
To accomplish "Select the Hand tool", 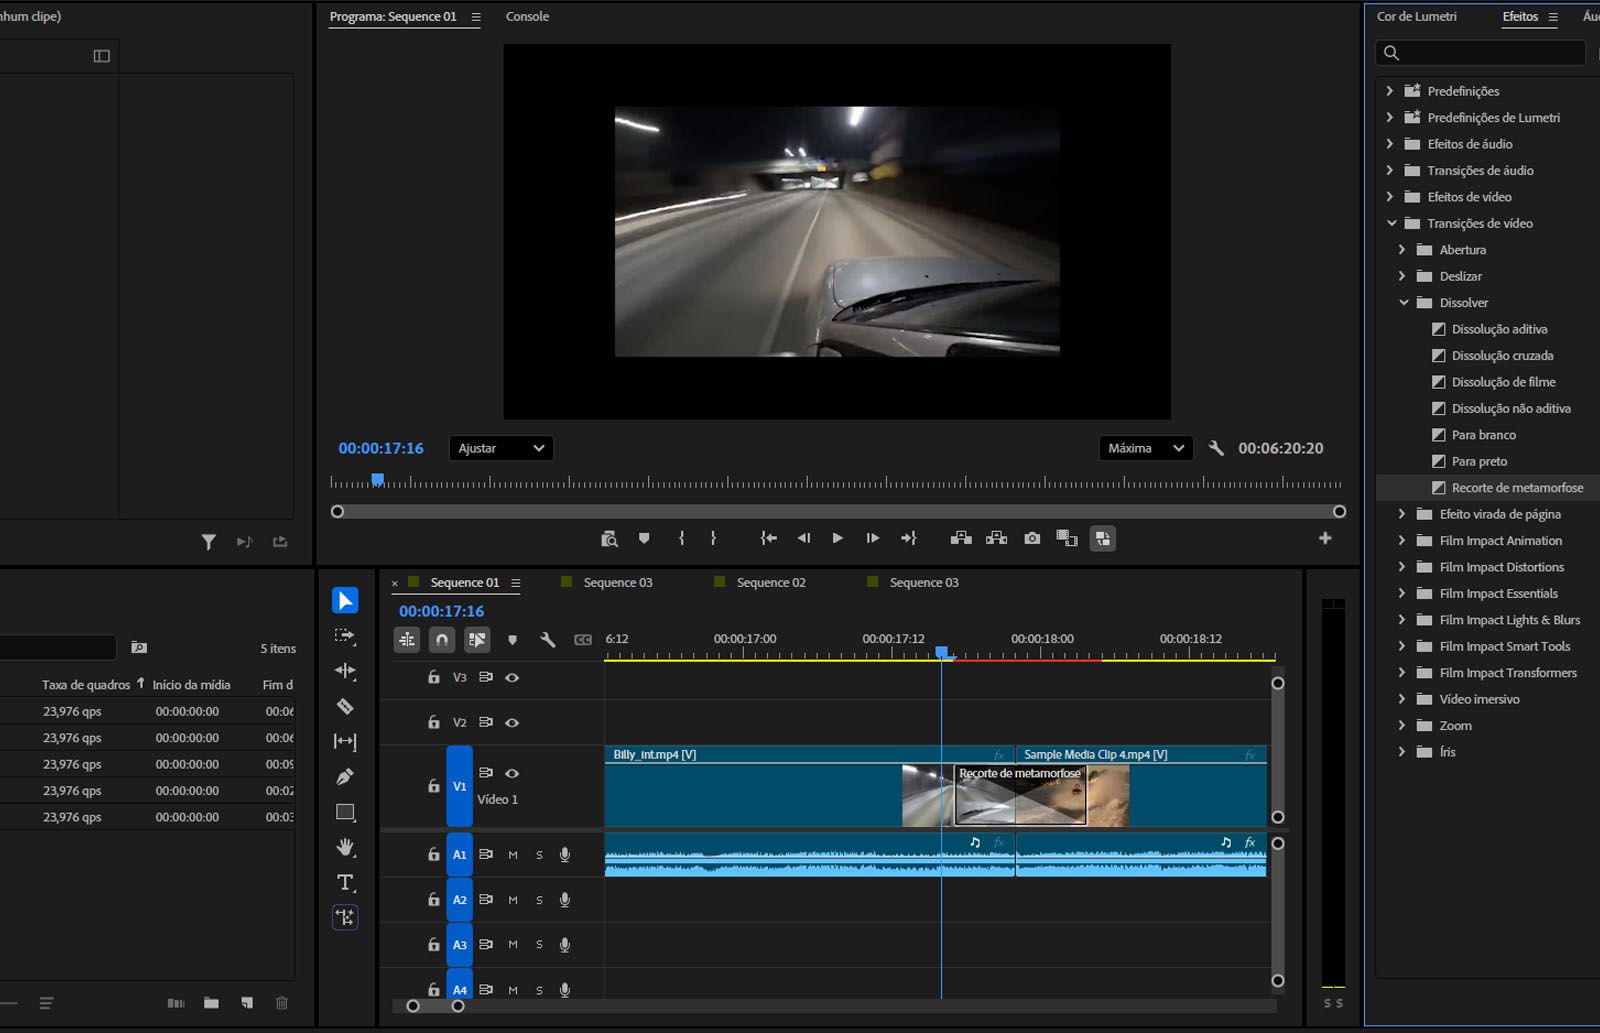I will tap(345, 847).
